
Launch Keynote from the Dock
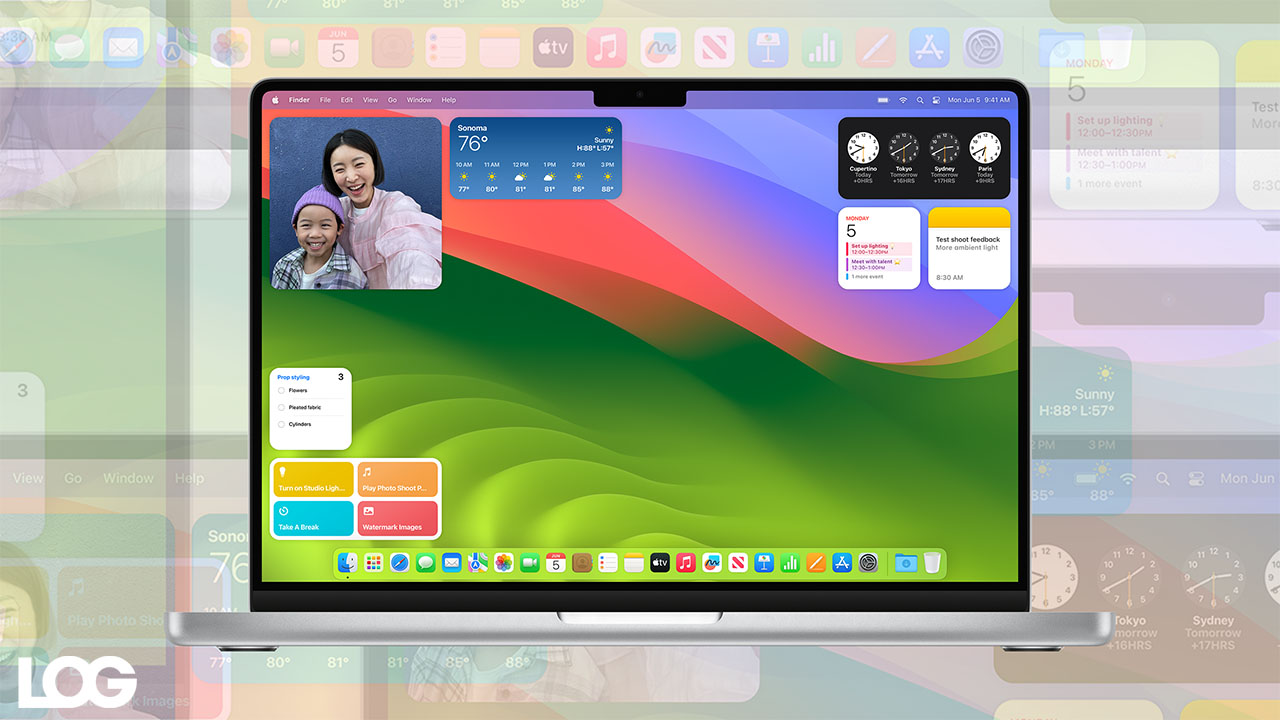[x=763, y=563]
